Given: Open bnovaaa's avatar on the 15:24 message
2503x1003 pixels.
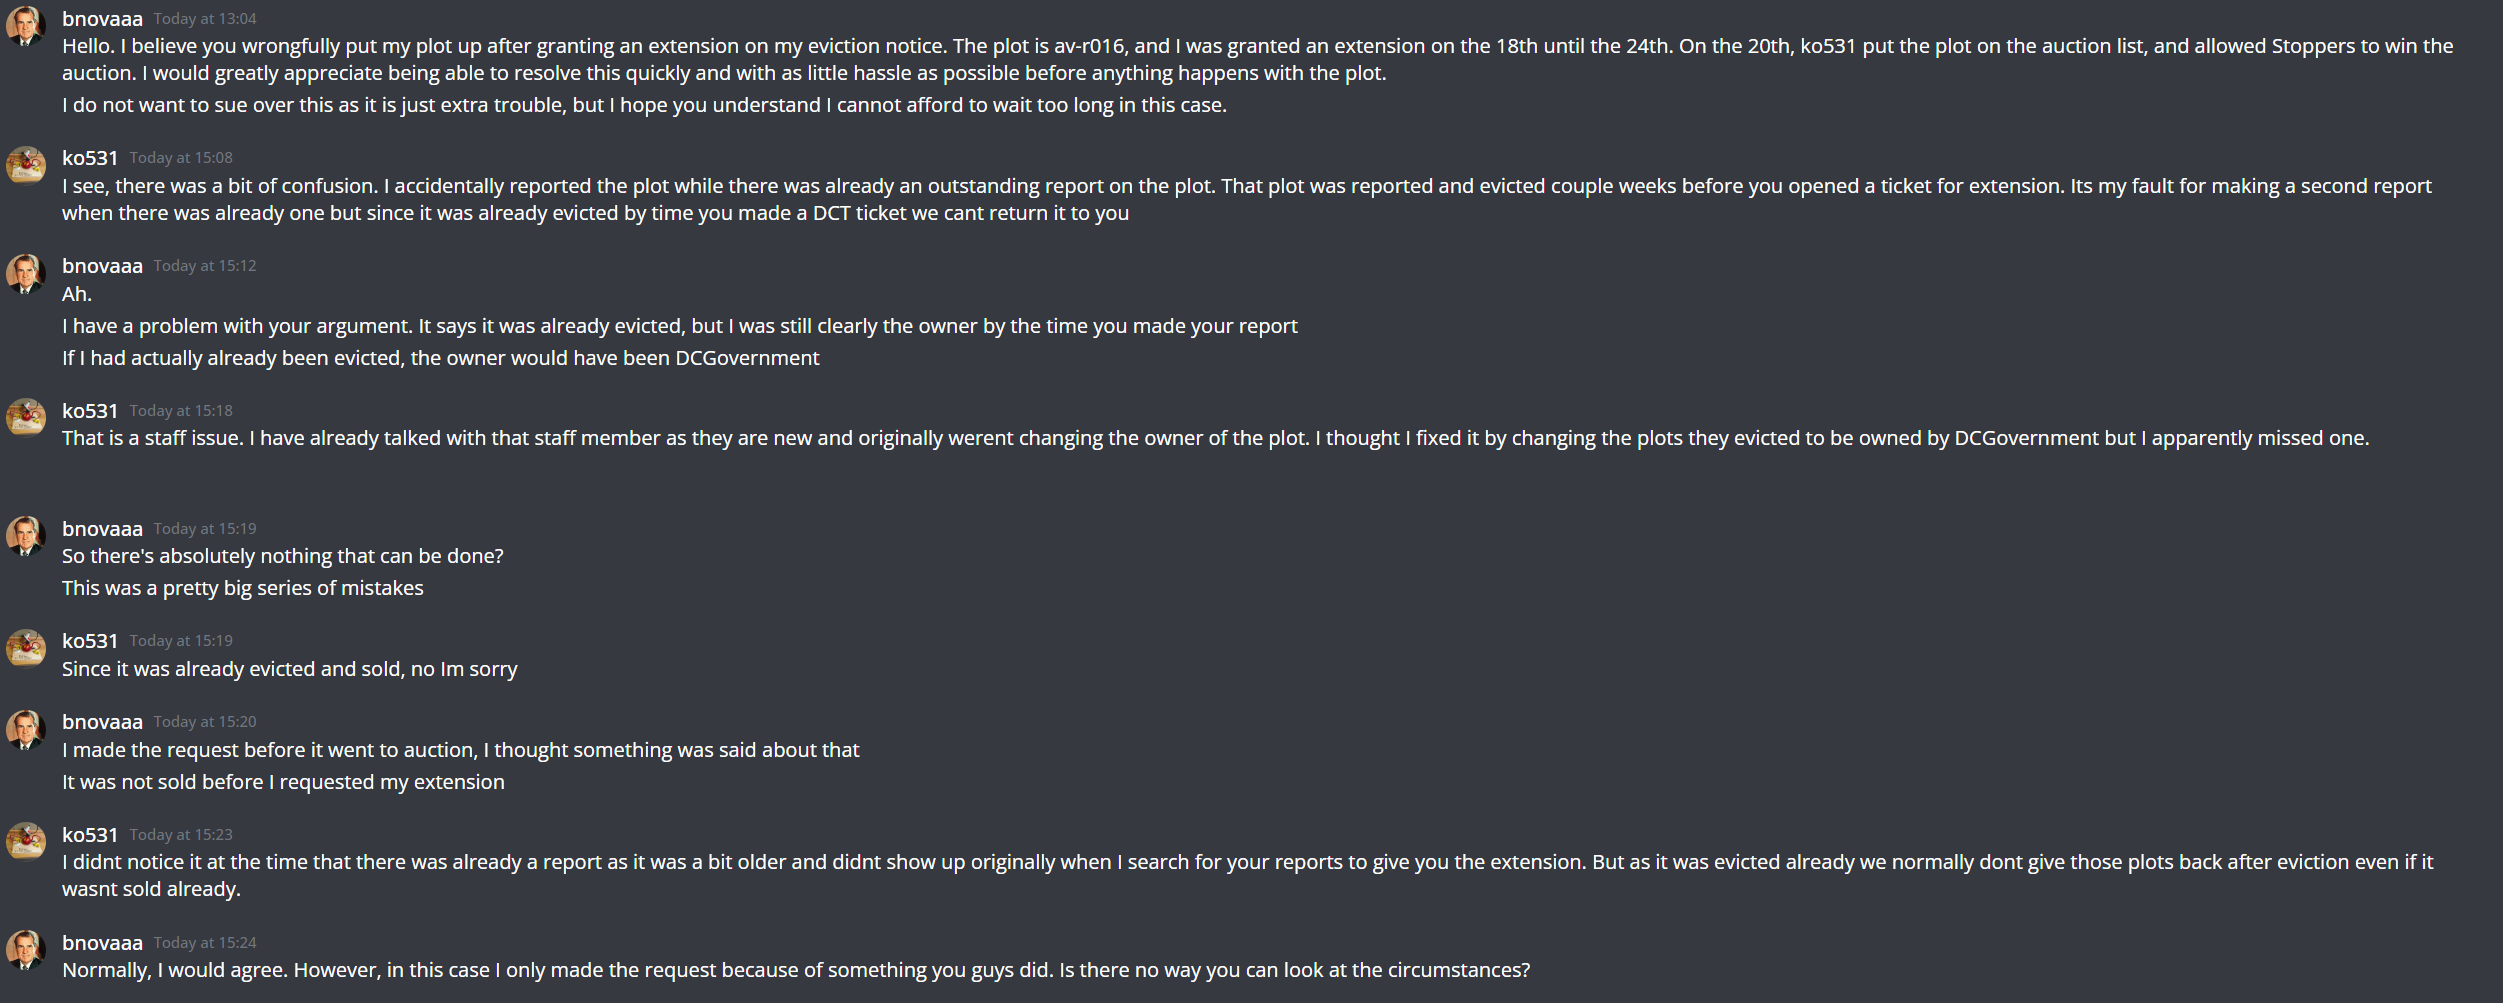Looking at the screenshot, I should click(26, 950).
